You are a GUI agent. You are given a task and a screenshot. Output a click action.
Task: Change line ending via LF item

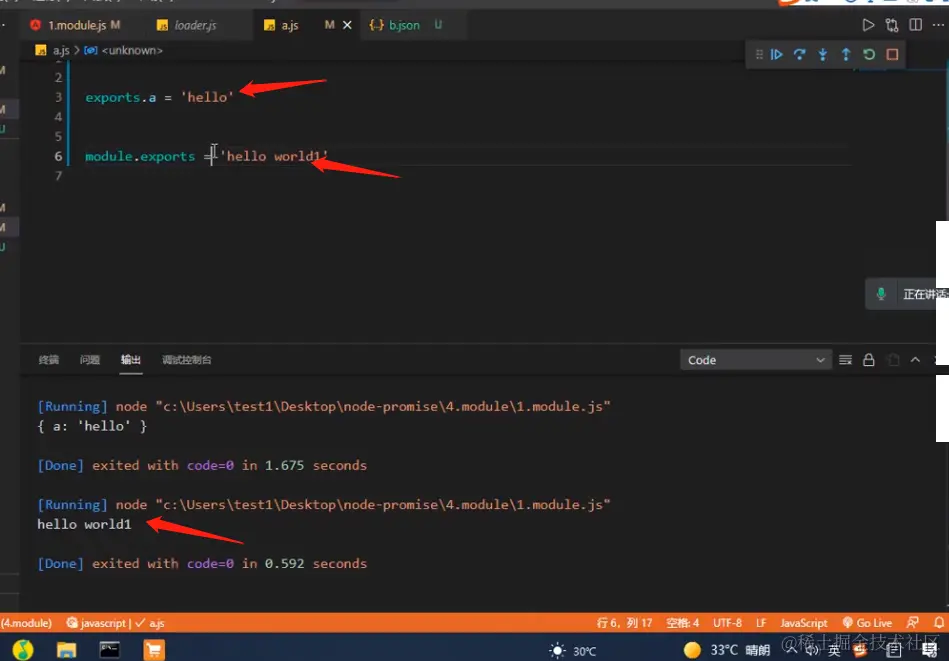click(761, 623)
